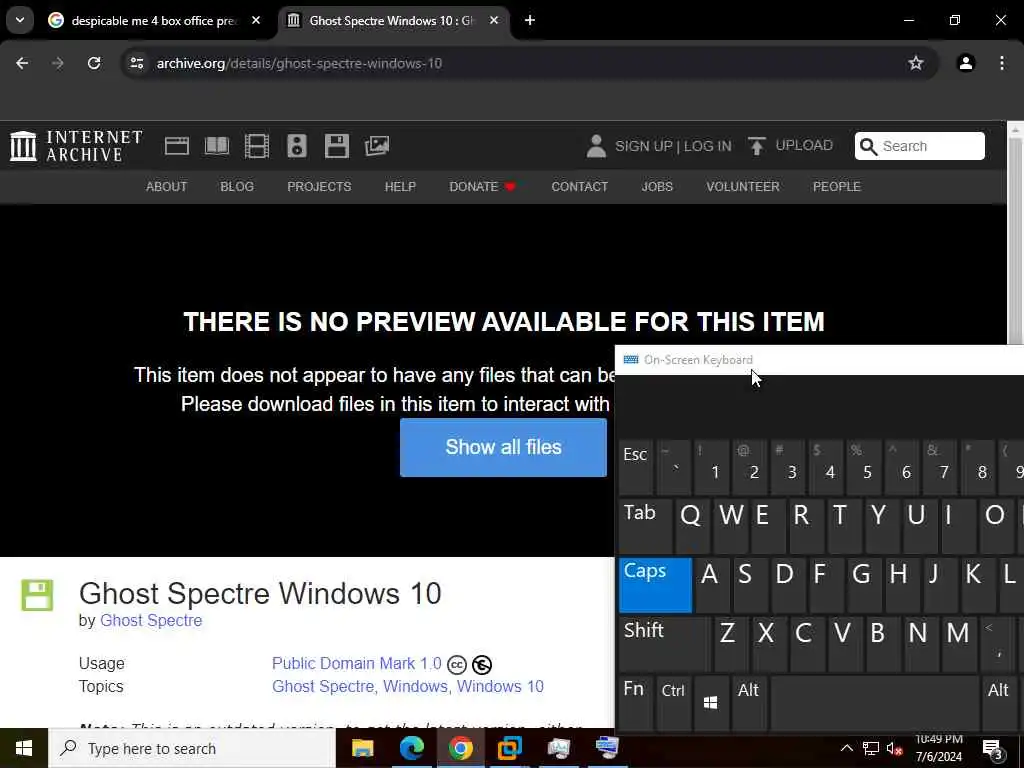Open the PROJECTS menu item

pyautogui.click(x=319, y=187)
